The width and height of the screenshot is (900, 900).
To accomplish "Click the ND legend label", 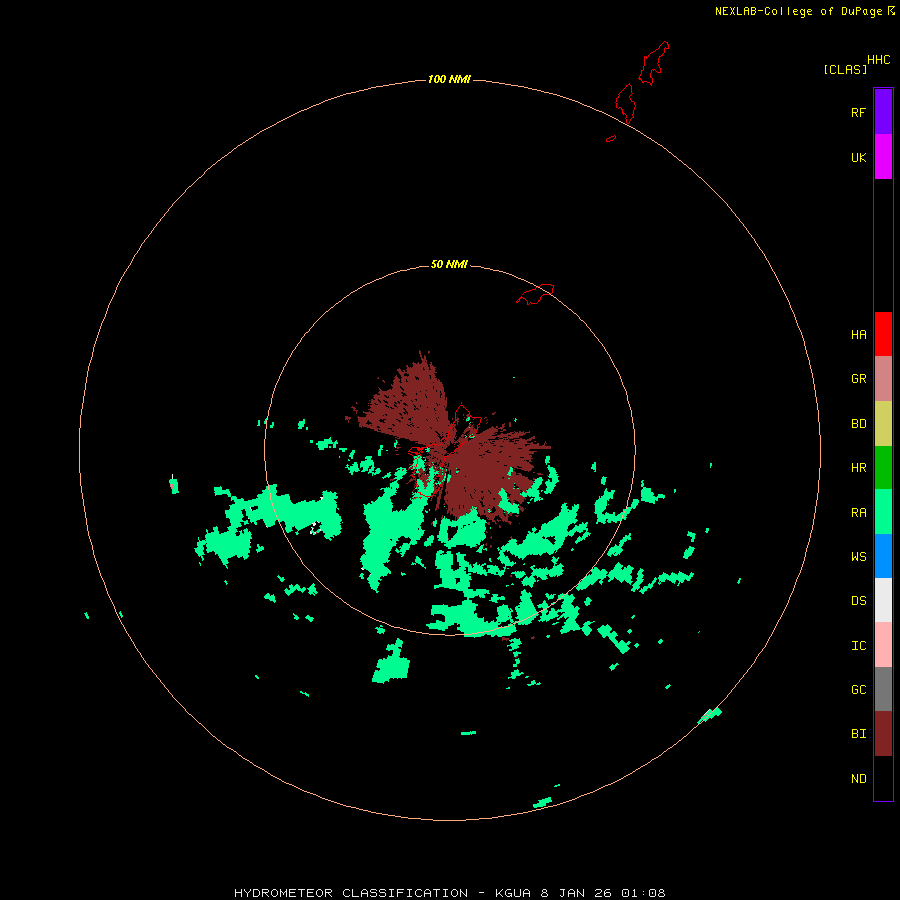I will 858,779.
